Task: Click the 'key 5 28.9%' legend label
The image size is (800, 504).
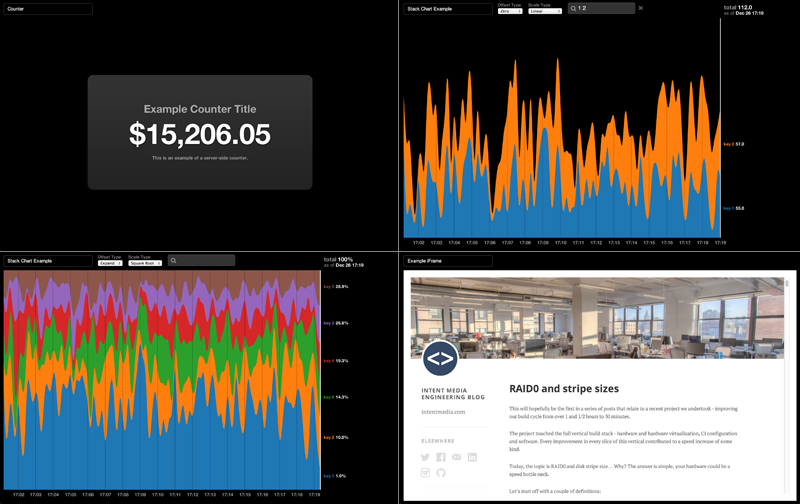Action: tap(336, 287)
